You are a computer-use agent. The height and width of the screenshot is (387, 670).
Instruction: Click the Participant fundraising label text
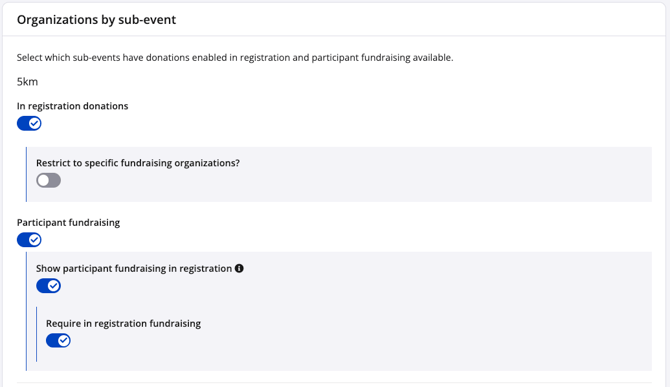click(x=68, y=223)
